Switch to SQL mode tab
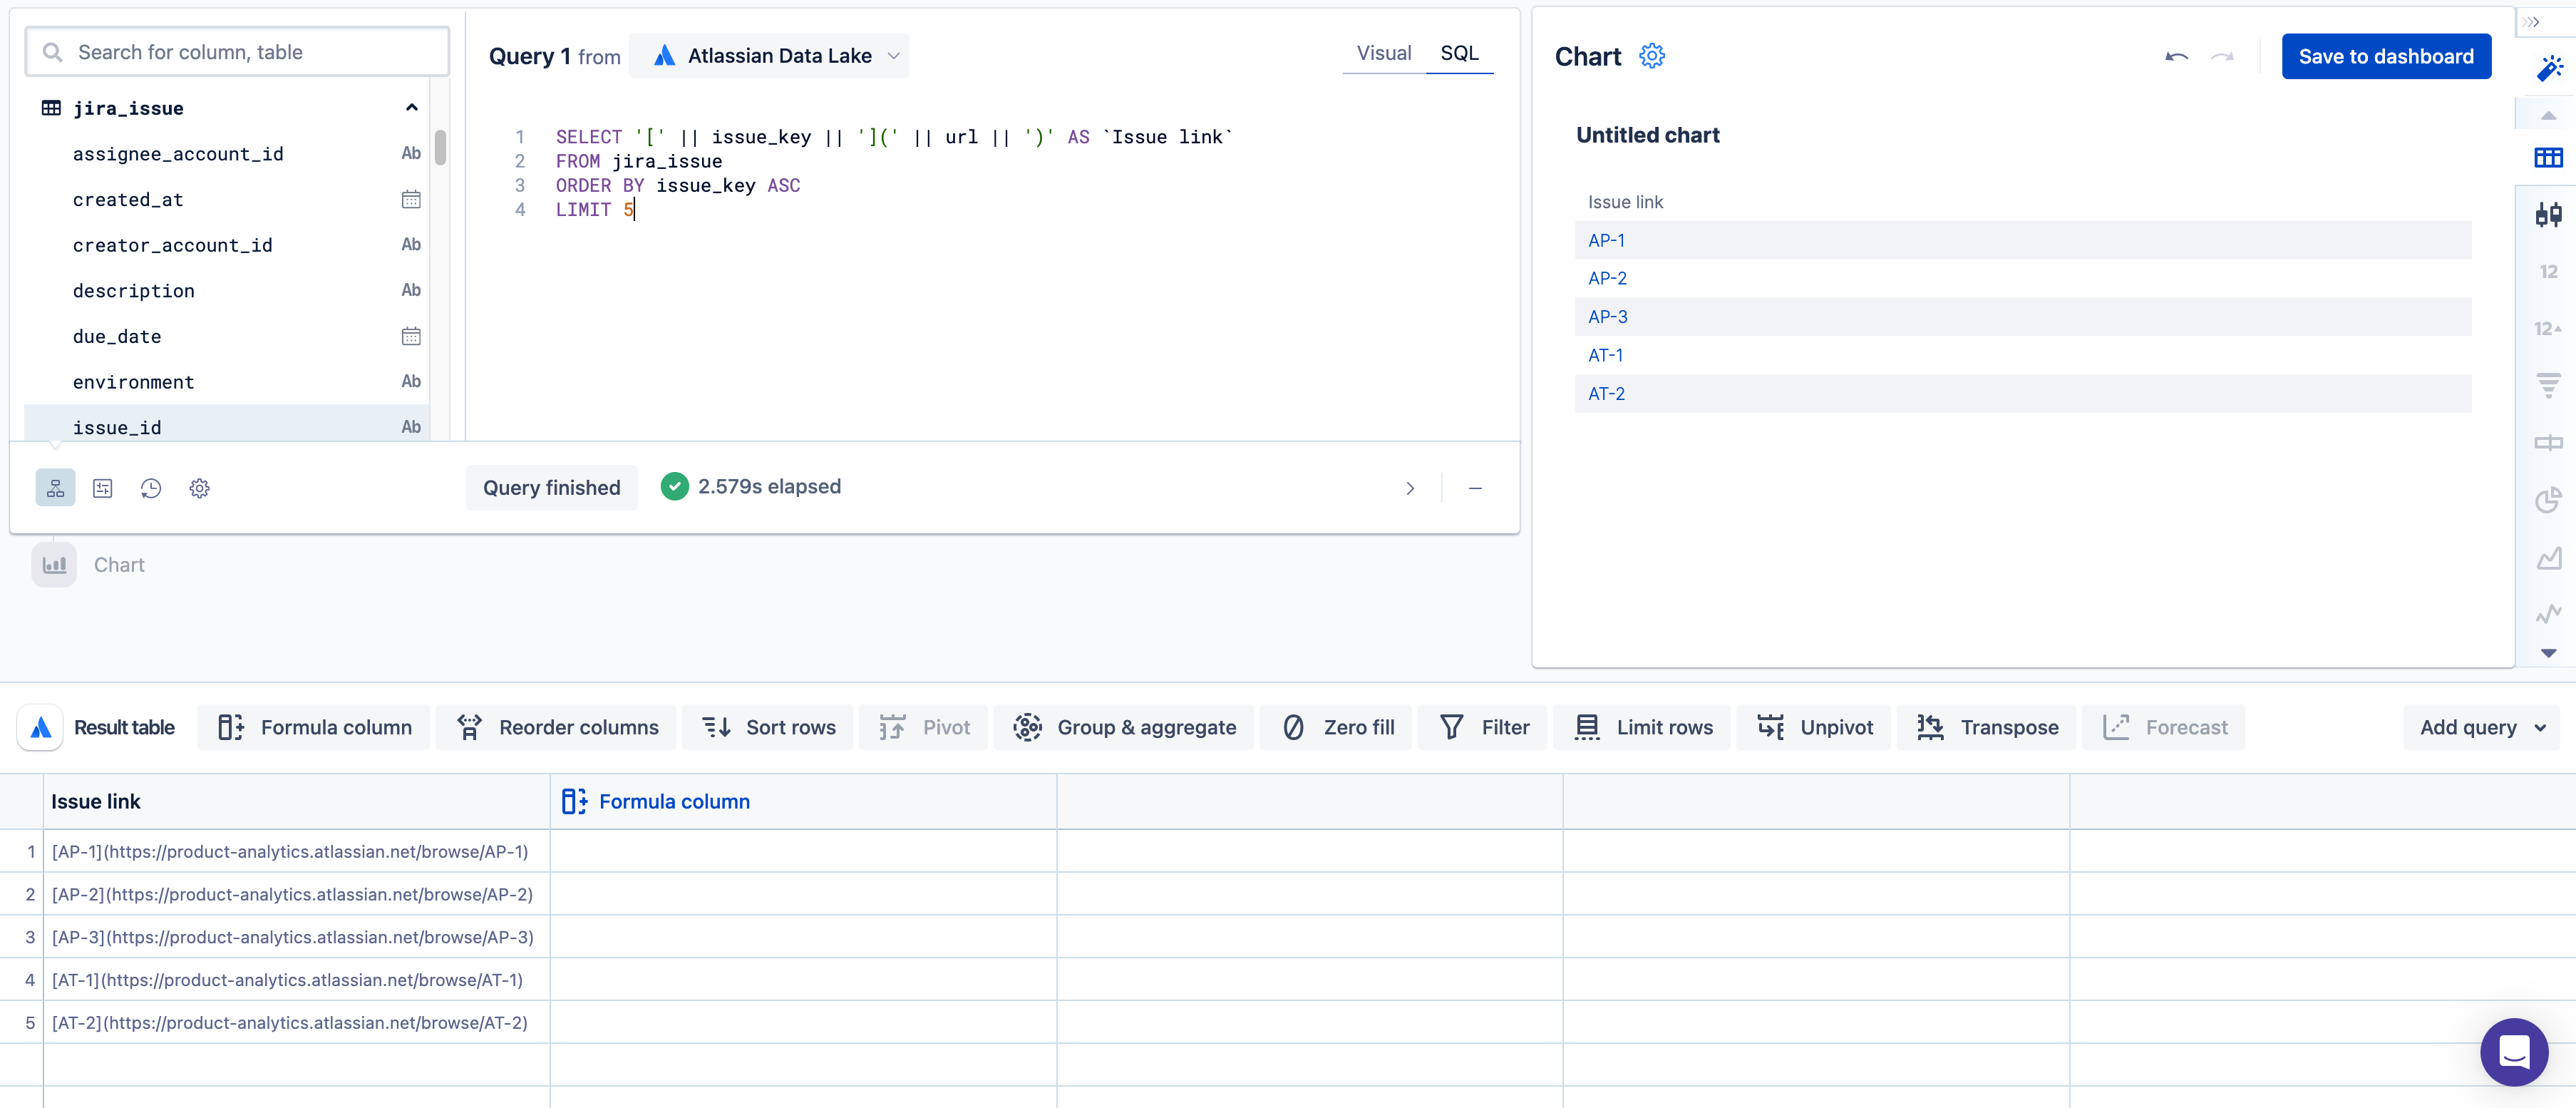2576x1108 pixels. coord(1458,53)
